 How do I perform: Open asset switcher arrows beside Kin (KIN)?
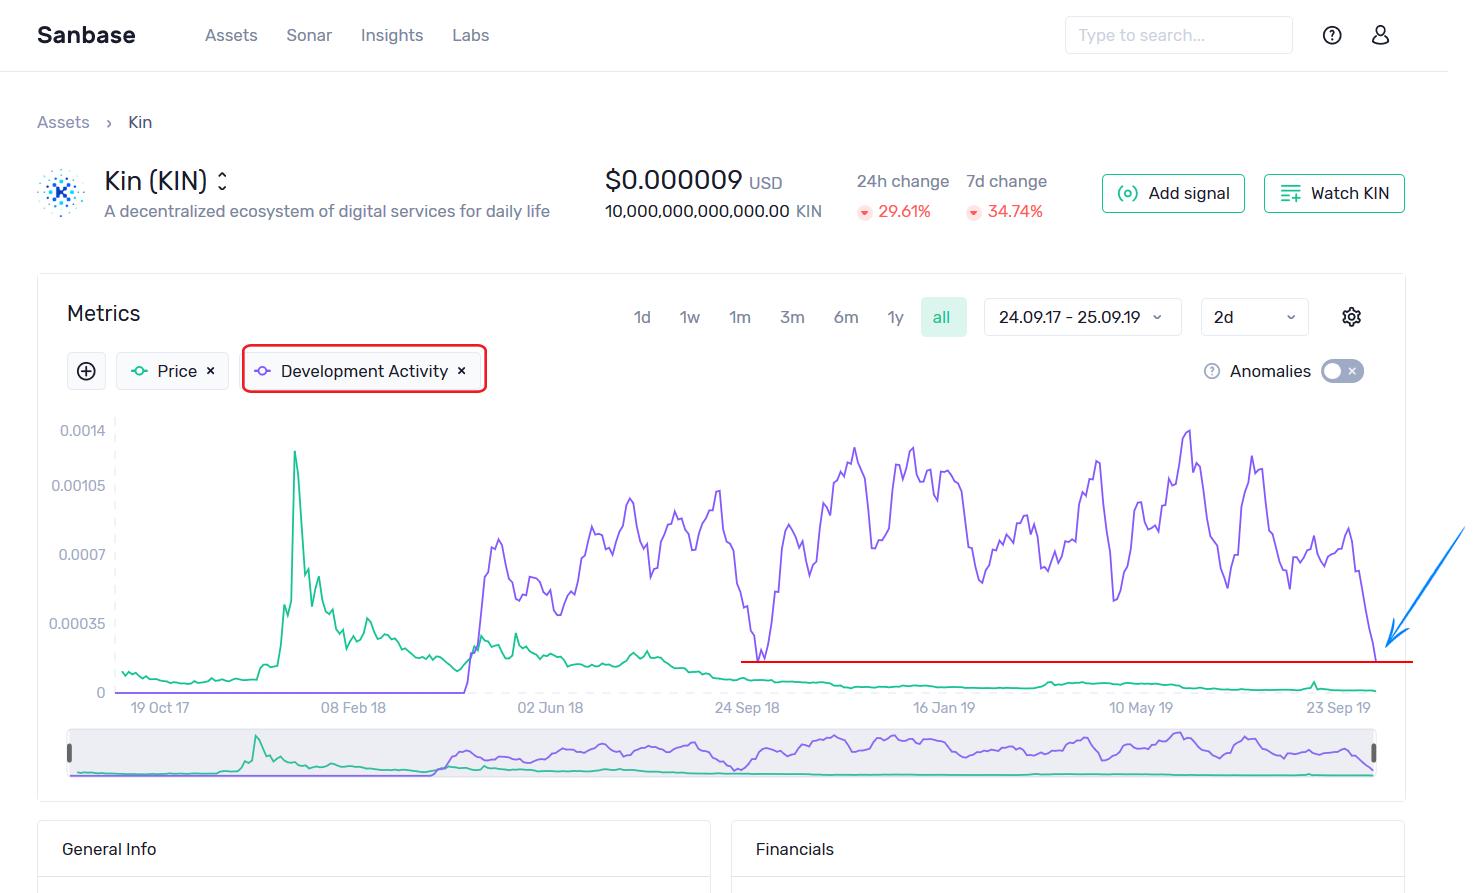[x=222, y=181]
